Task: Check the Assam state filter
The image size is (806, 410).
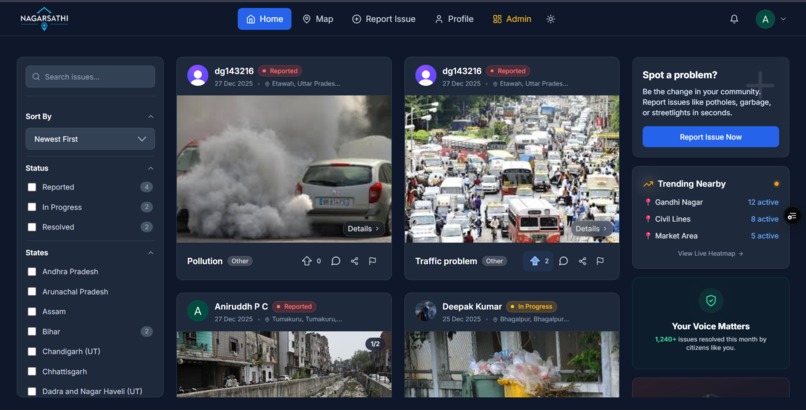Action: [32, 312]
